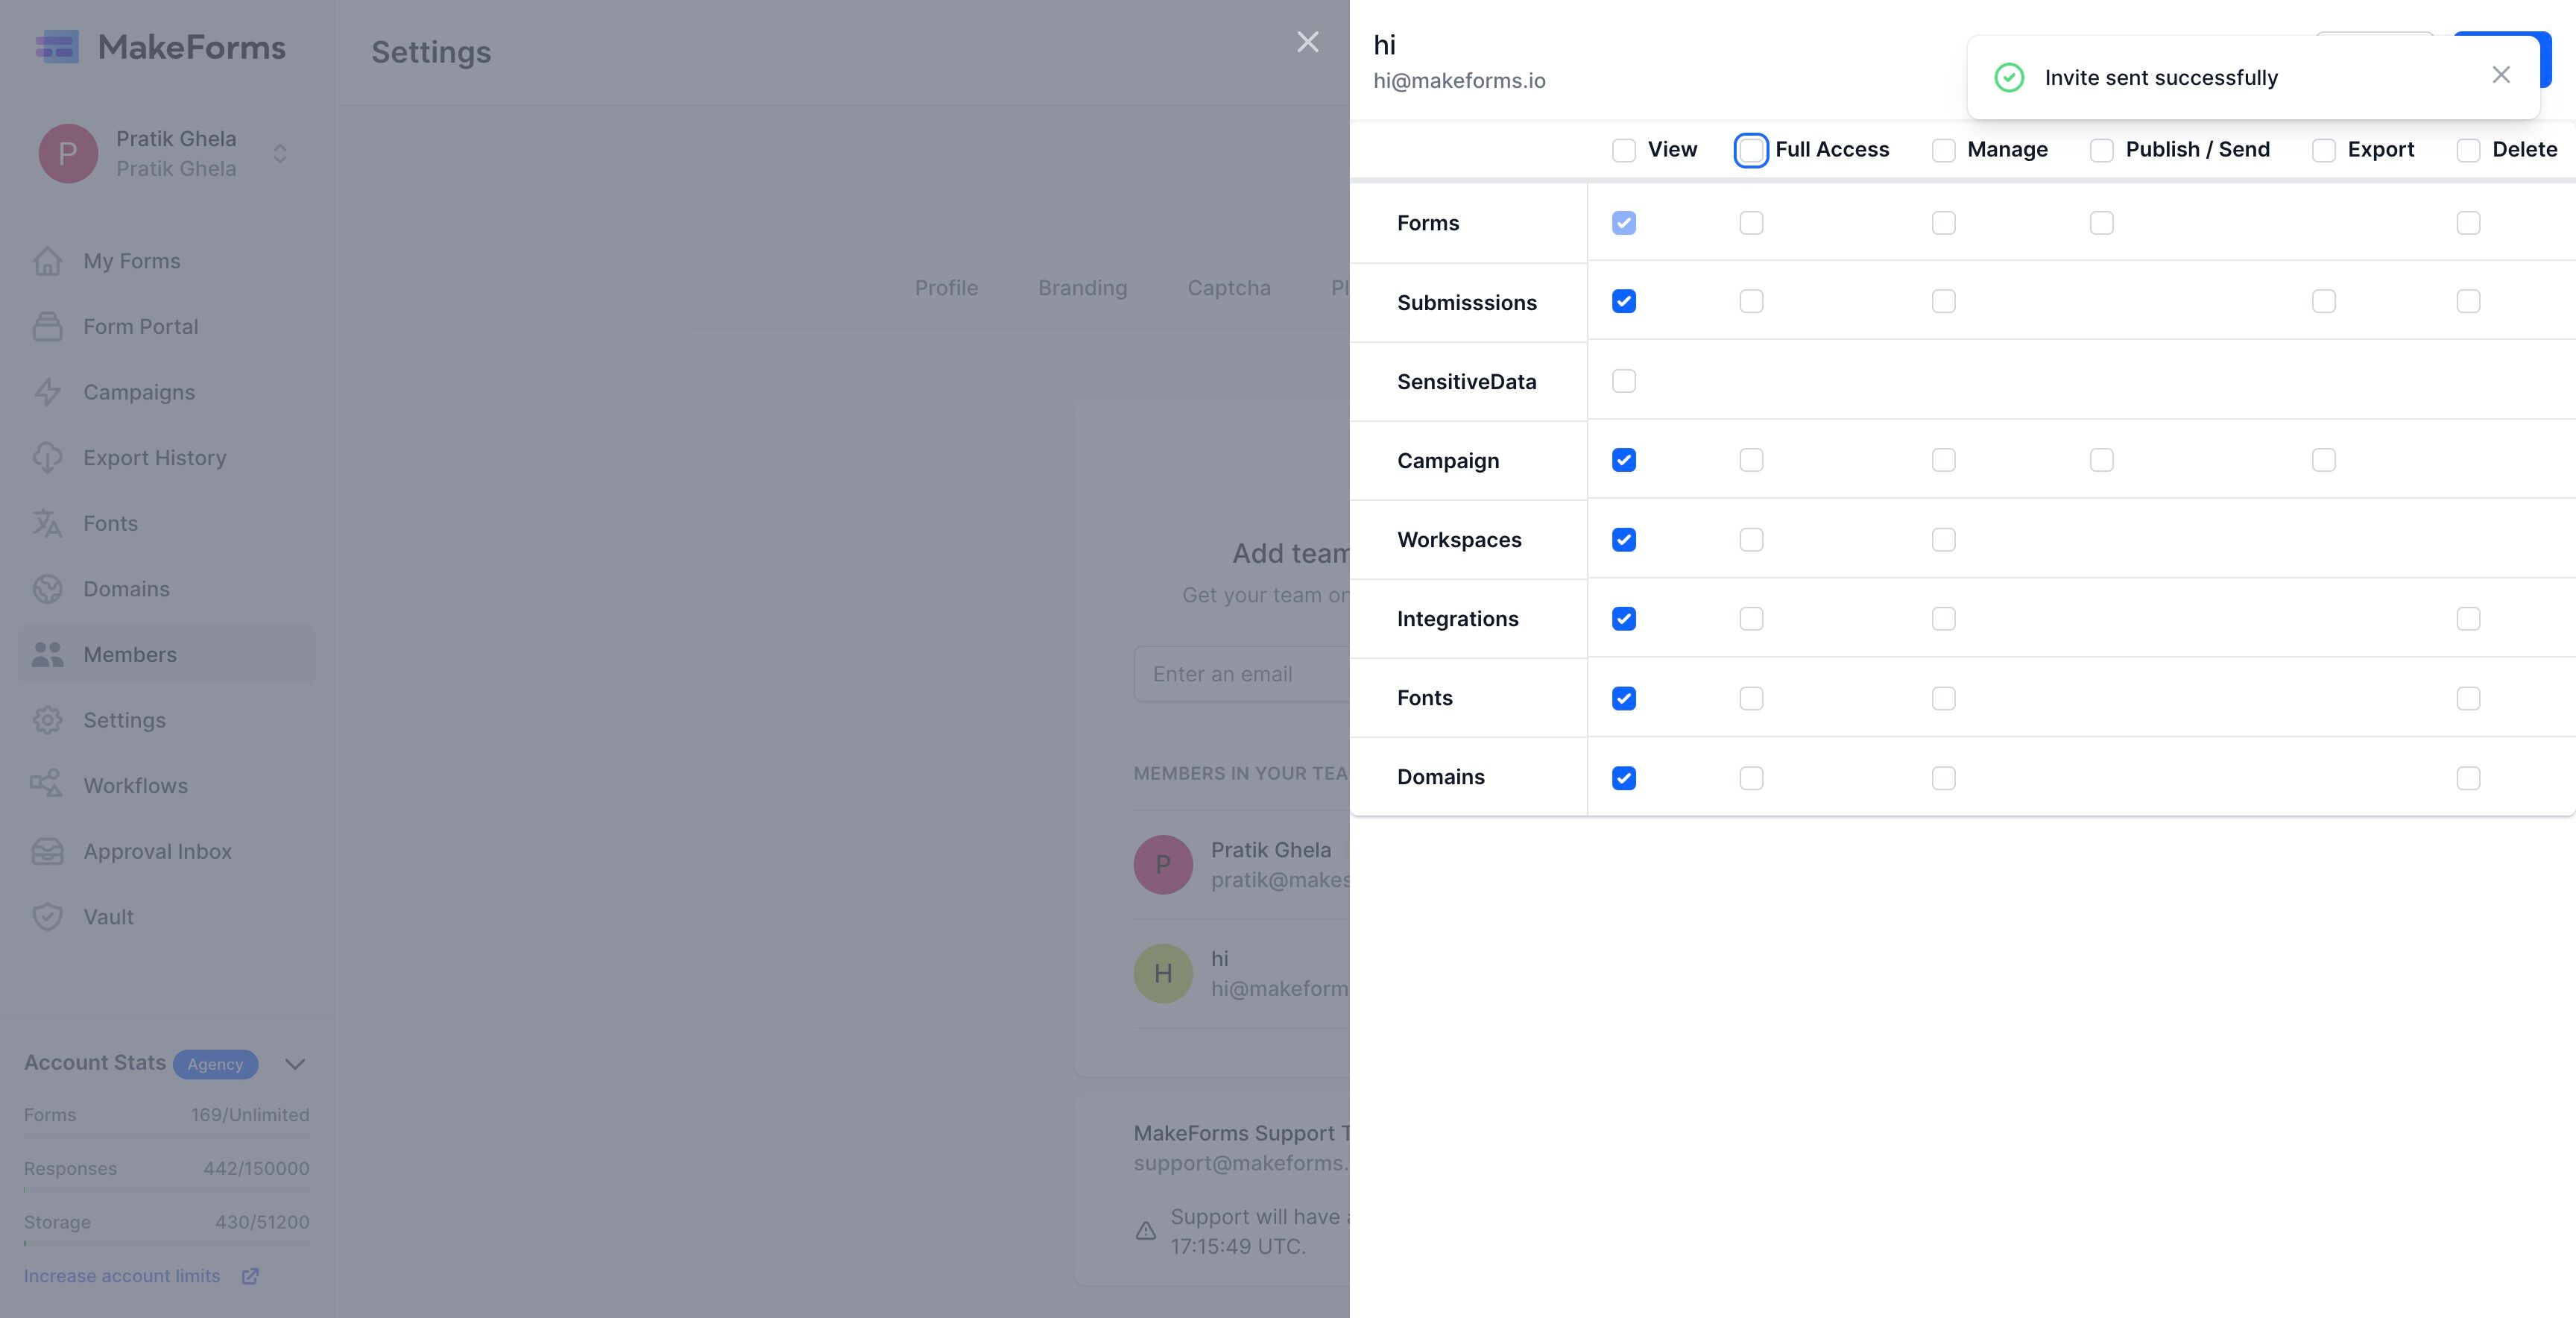The image size is (2576, 1318).
Task: Click the SensitiveData row label
Action: click(x=1466, y=382)
